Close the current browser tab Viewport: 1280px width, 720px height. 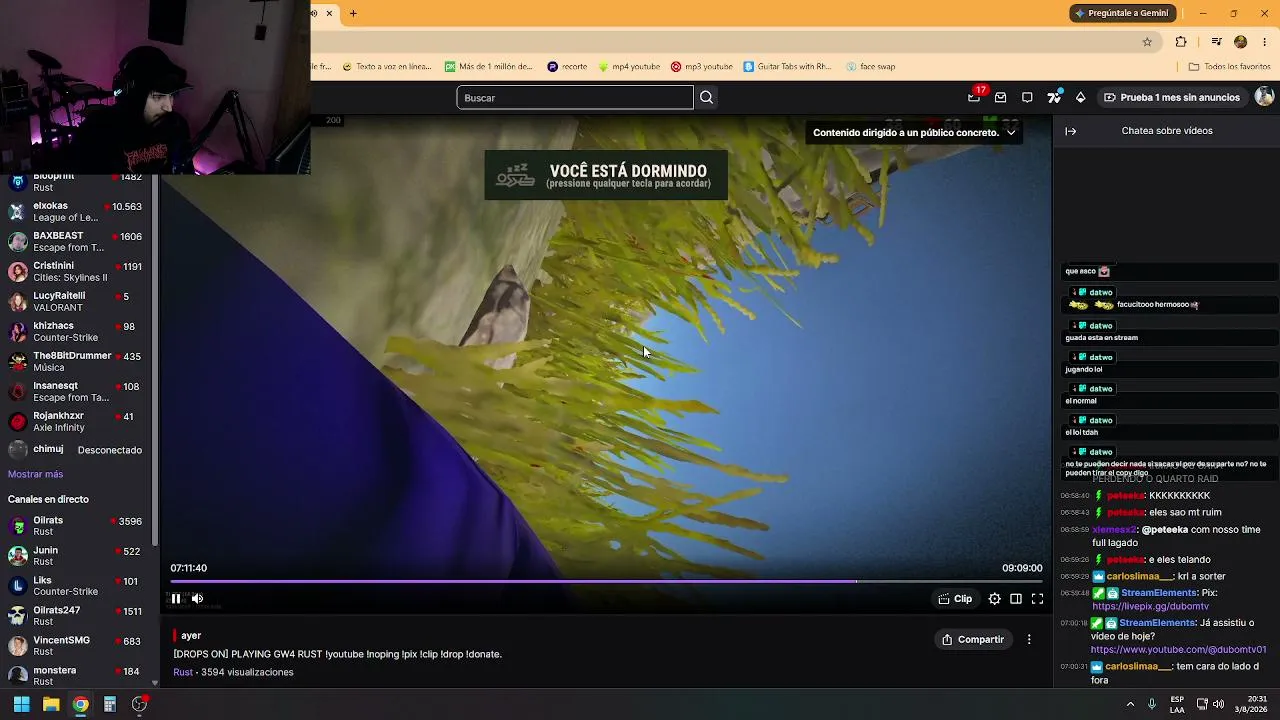[329, 13]
